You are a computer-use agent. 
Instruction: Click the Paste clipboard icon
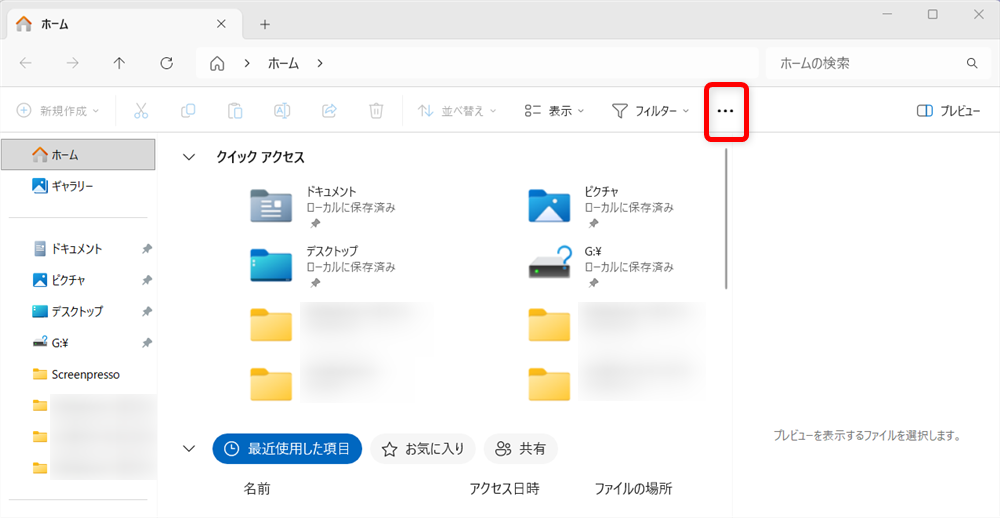pyautogui.click(x=235, y=111)
